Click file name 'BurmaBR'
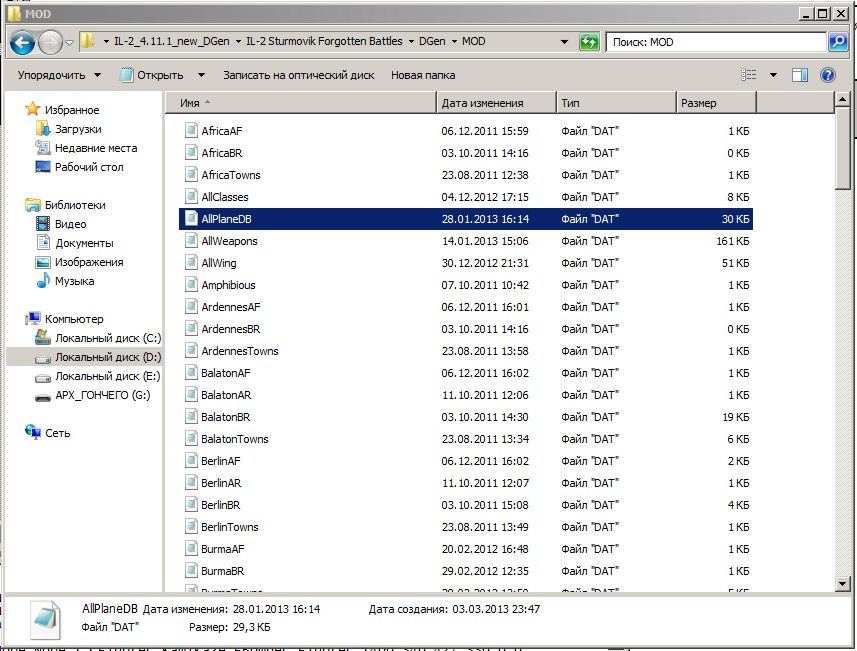Screen dimensions: 857x651 tap(222, 571)
